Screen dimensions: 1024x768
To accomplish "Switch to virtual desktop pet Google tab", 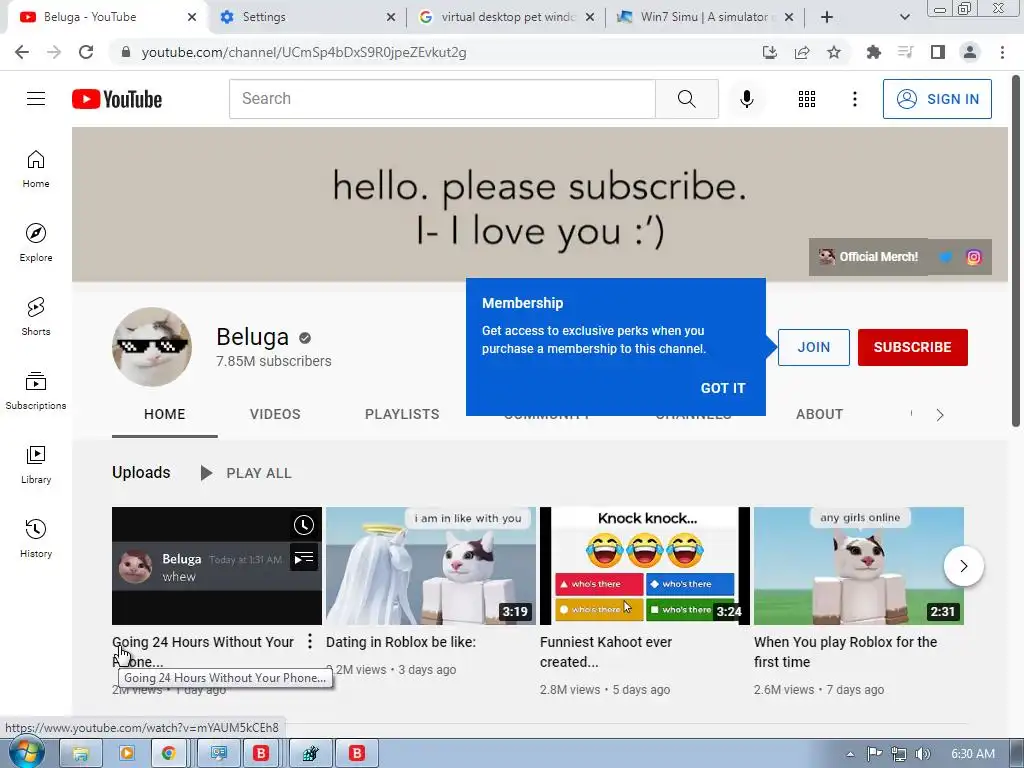I will tap(506, 17).
